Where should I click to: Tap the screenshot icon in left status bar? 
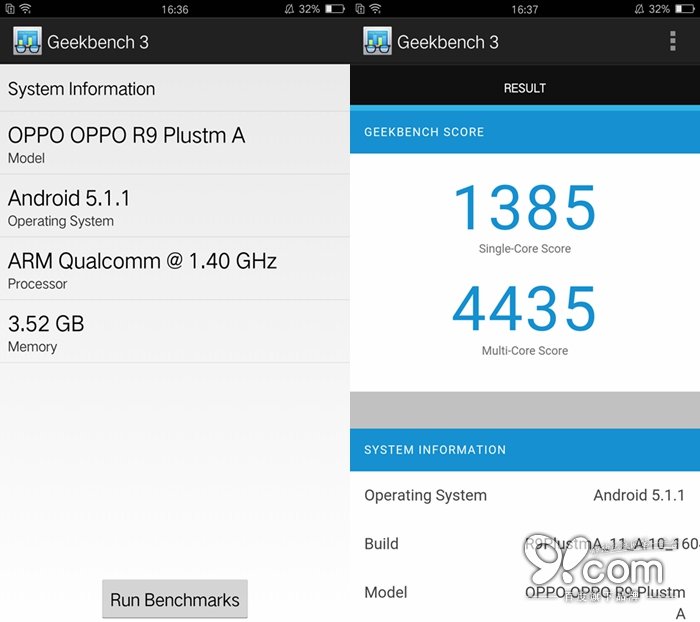[x=10, y=8]
